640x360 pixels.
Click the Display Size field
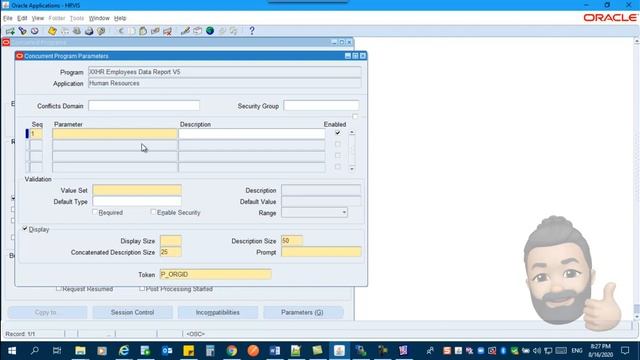(x=171, y=241)
